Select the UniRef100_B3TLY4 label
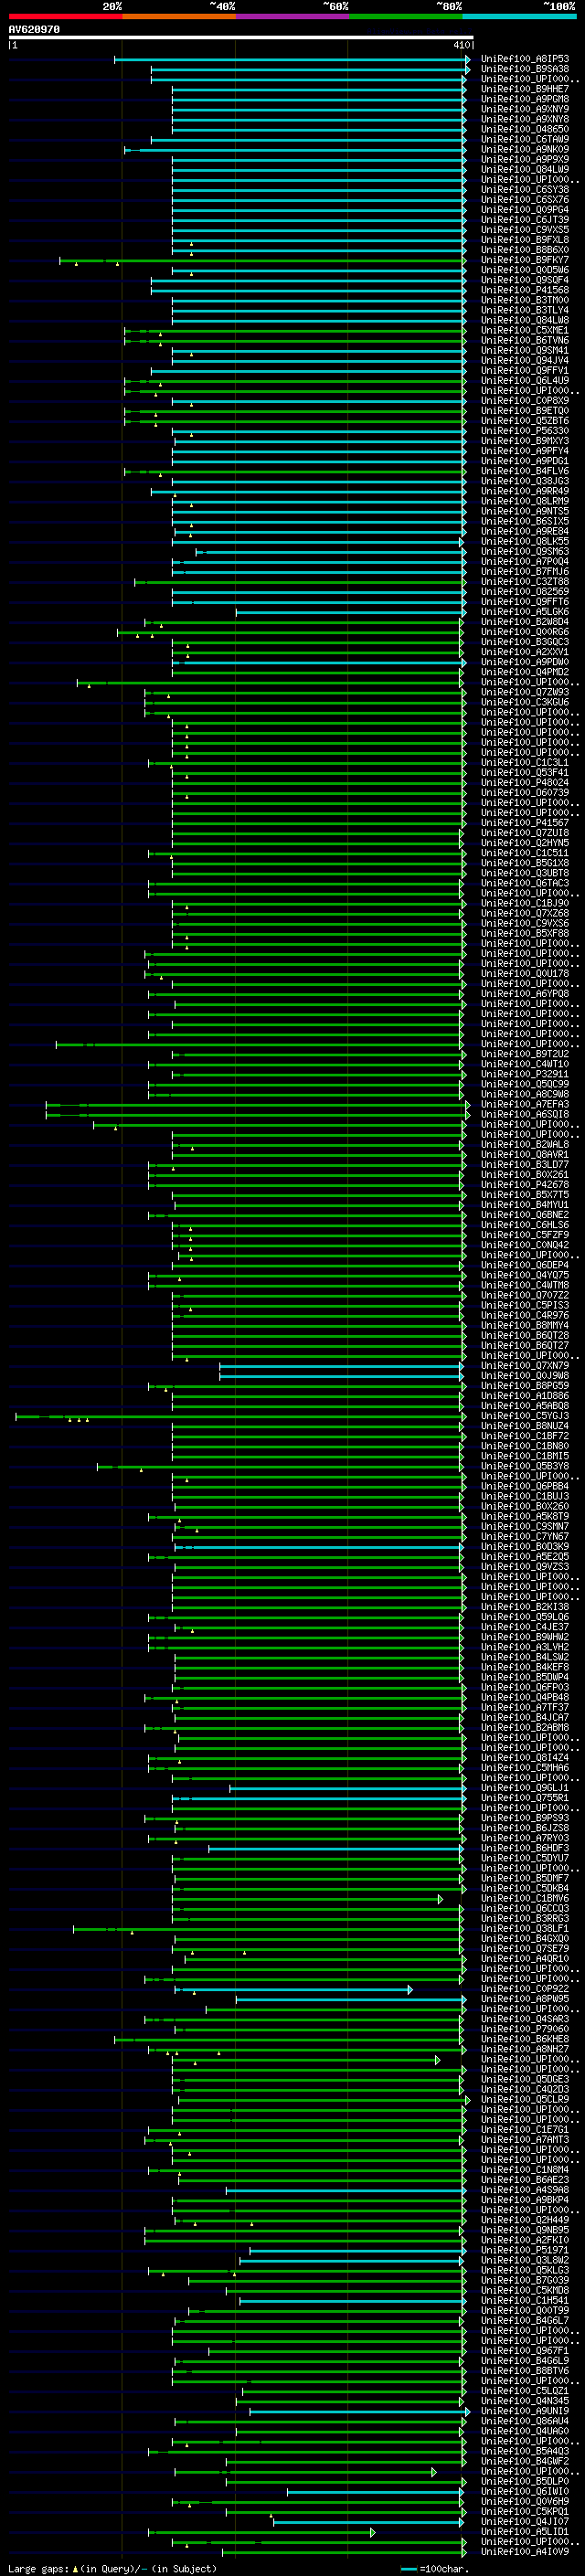Screen dimensions: 585x2576 [525, 310]
